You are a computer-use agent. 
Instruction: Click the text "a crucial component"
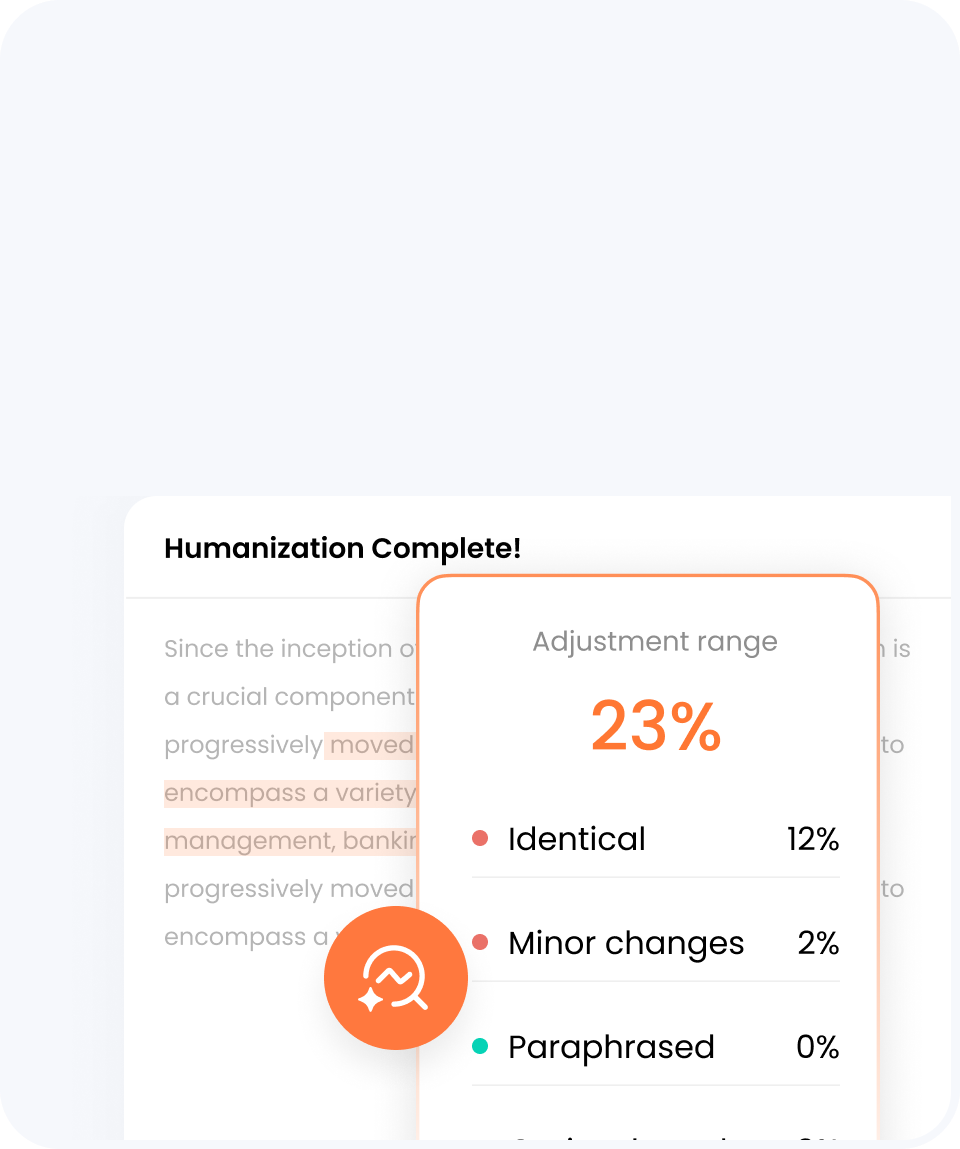click(289, 697)
